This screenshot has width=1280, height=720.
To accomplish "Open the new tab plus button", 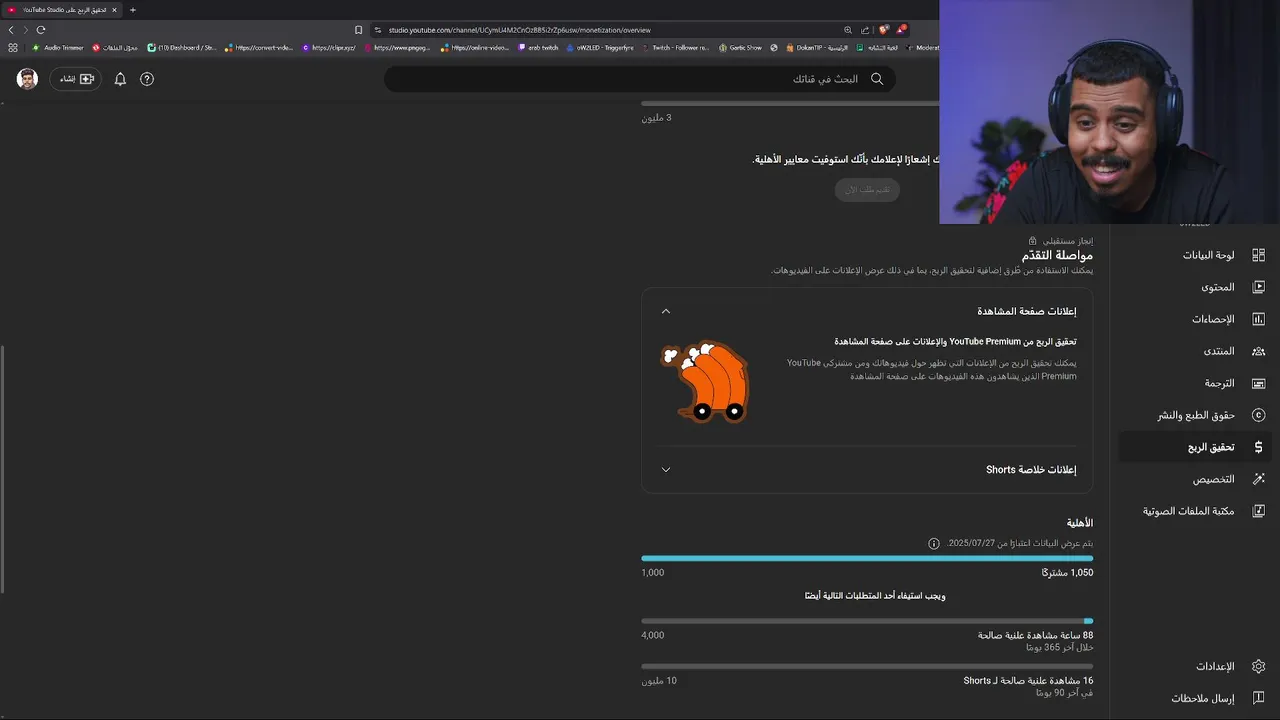I will pyautogui.click(x=133, y=10).
